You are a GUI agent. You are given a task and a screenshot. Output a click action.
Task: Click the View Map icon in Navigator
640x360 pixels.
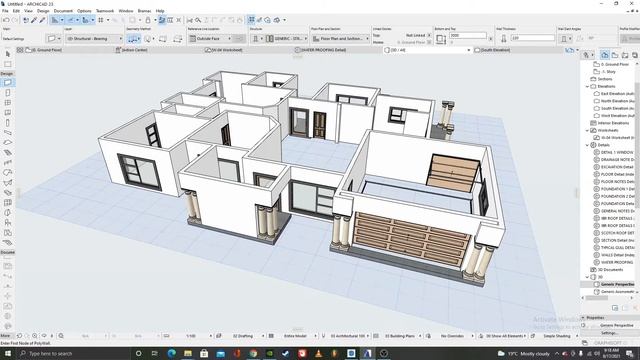pyautogui.click(x=615, y=55)
